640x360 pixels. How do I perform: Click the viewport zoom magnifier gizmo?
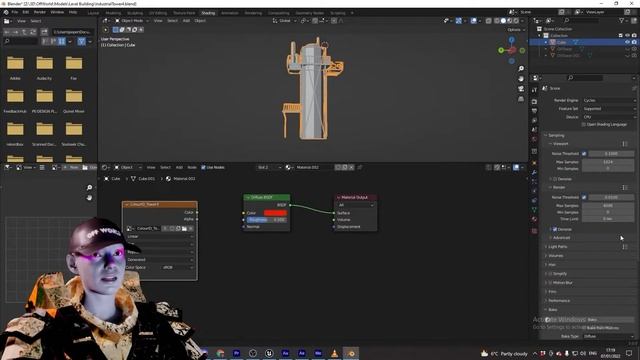[521, 69]
